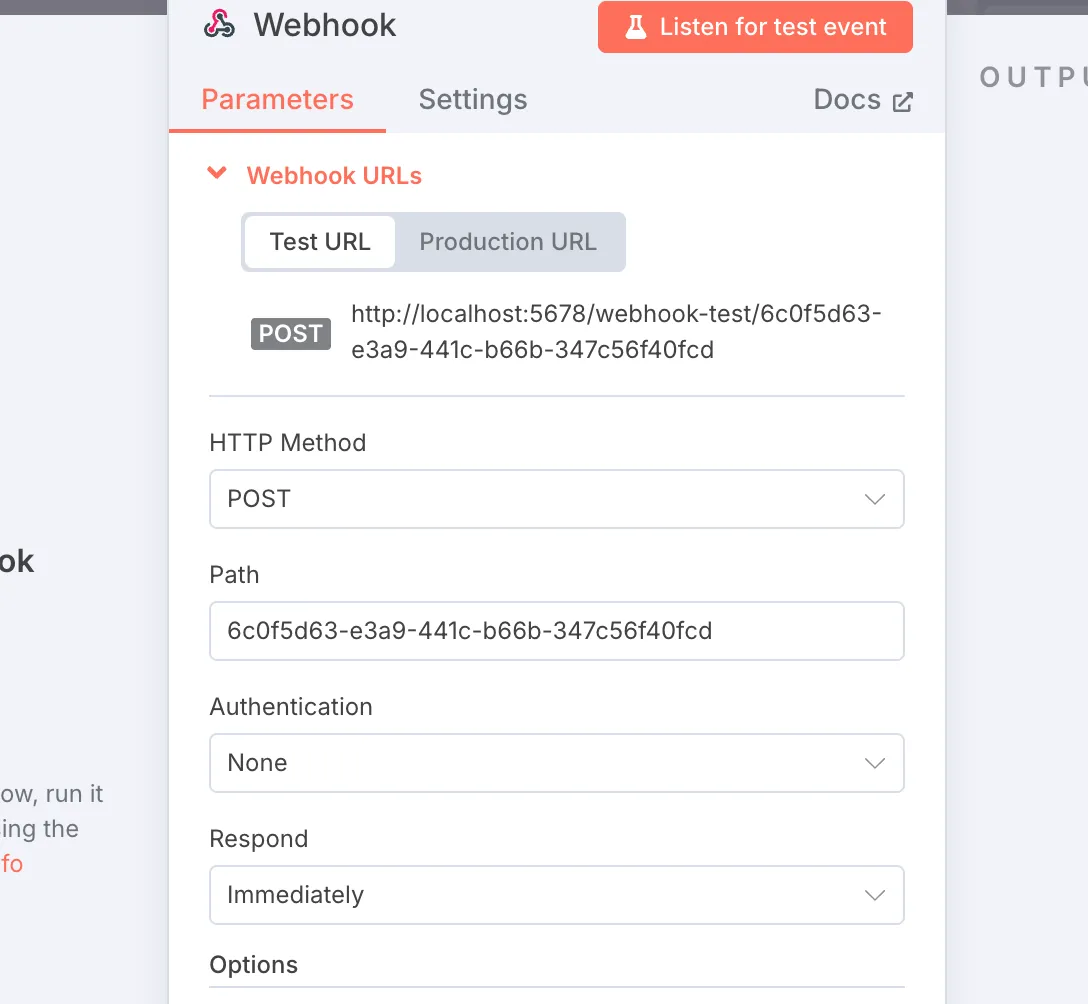Click into the Path input field
The image size is (1088, 1004).
tap(556, 631)
